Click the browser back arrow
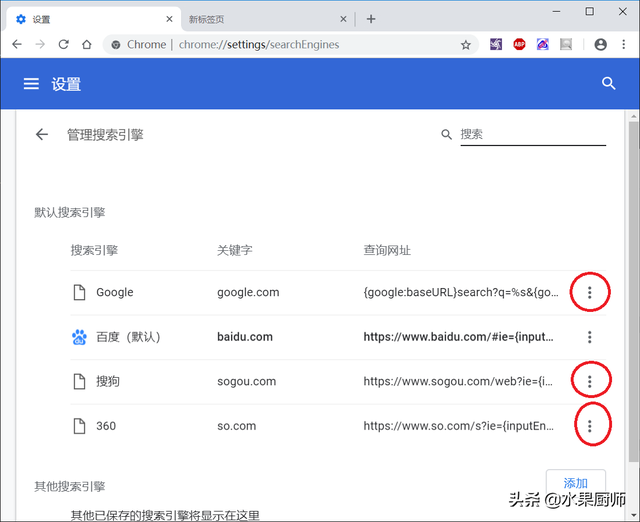 pos(17,44)
